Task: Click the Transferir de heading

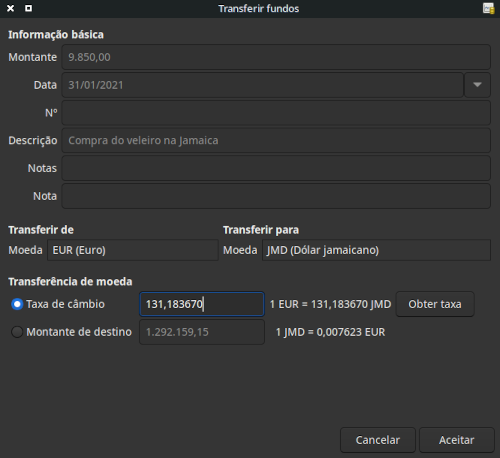Action: pos(41,230)
